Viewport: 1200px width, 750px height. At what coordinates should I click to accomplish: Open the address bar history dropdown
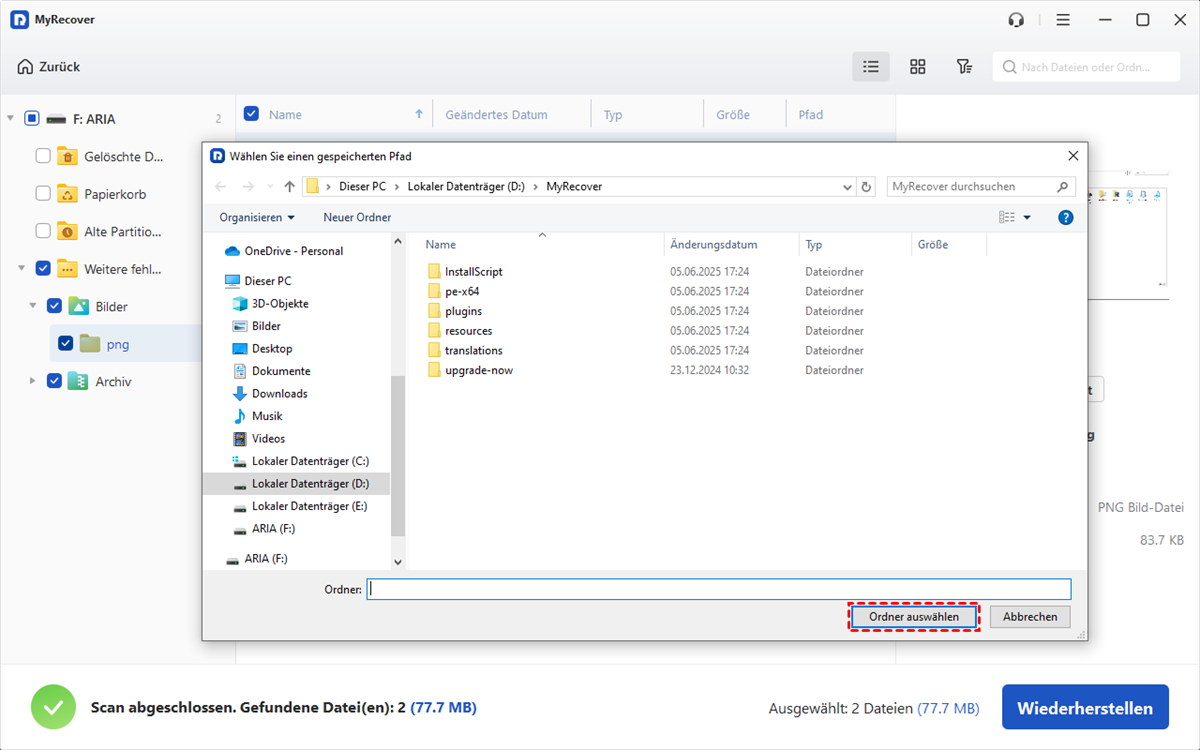[847, 187]
